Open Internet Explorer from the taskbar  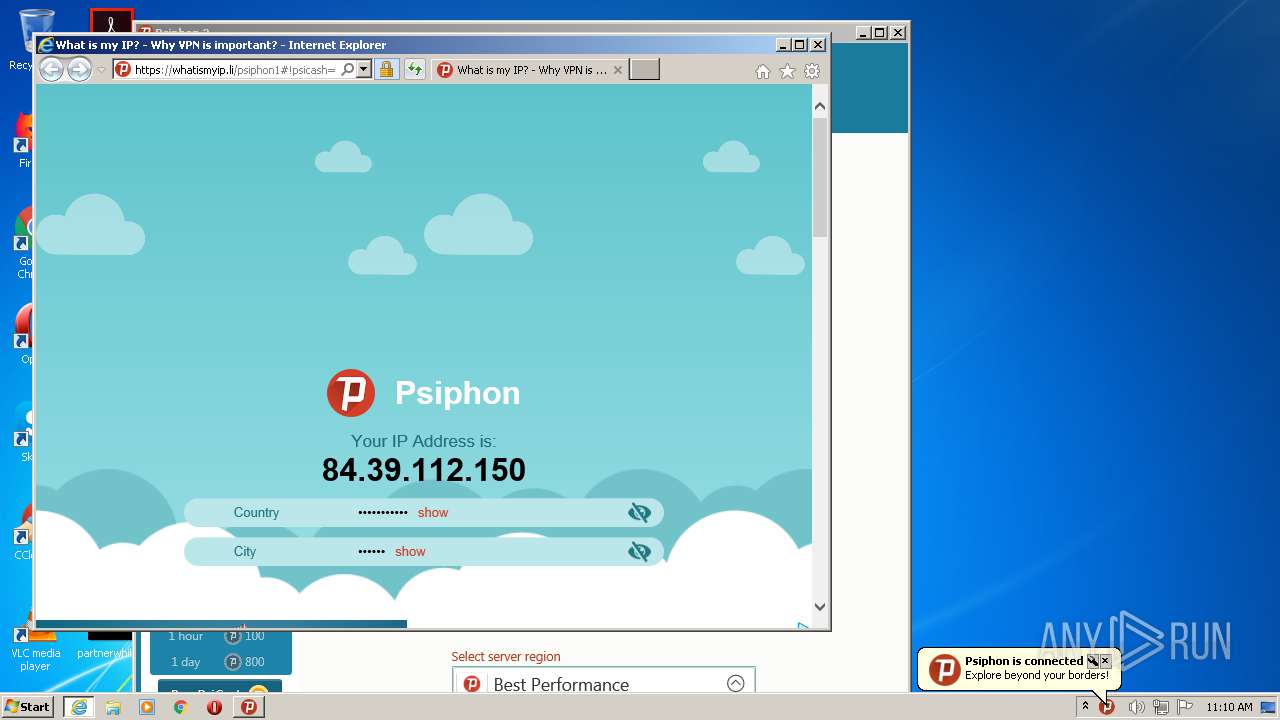(78, 707)
